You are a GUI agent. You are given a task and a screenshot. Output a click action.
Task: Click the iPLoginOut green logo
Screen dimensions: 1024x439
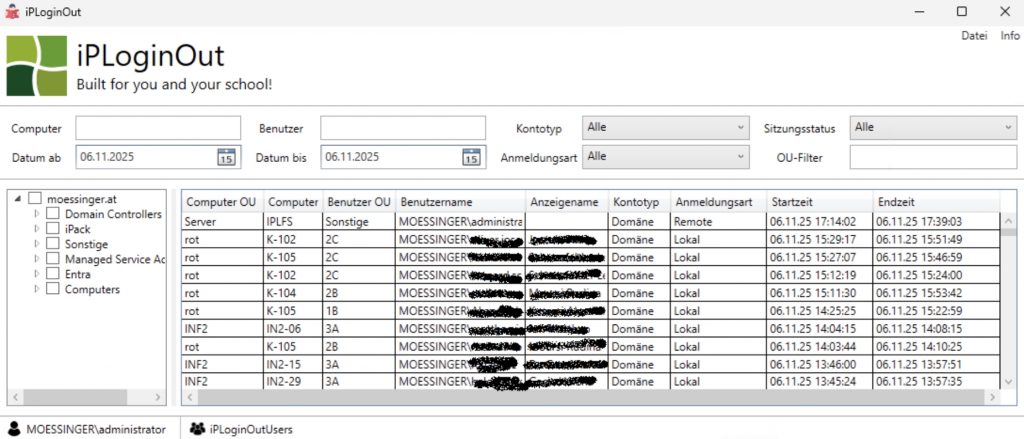coord(37,66)
